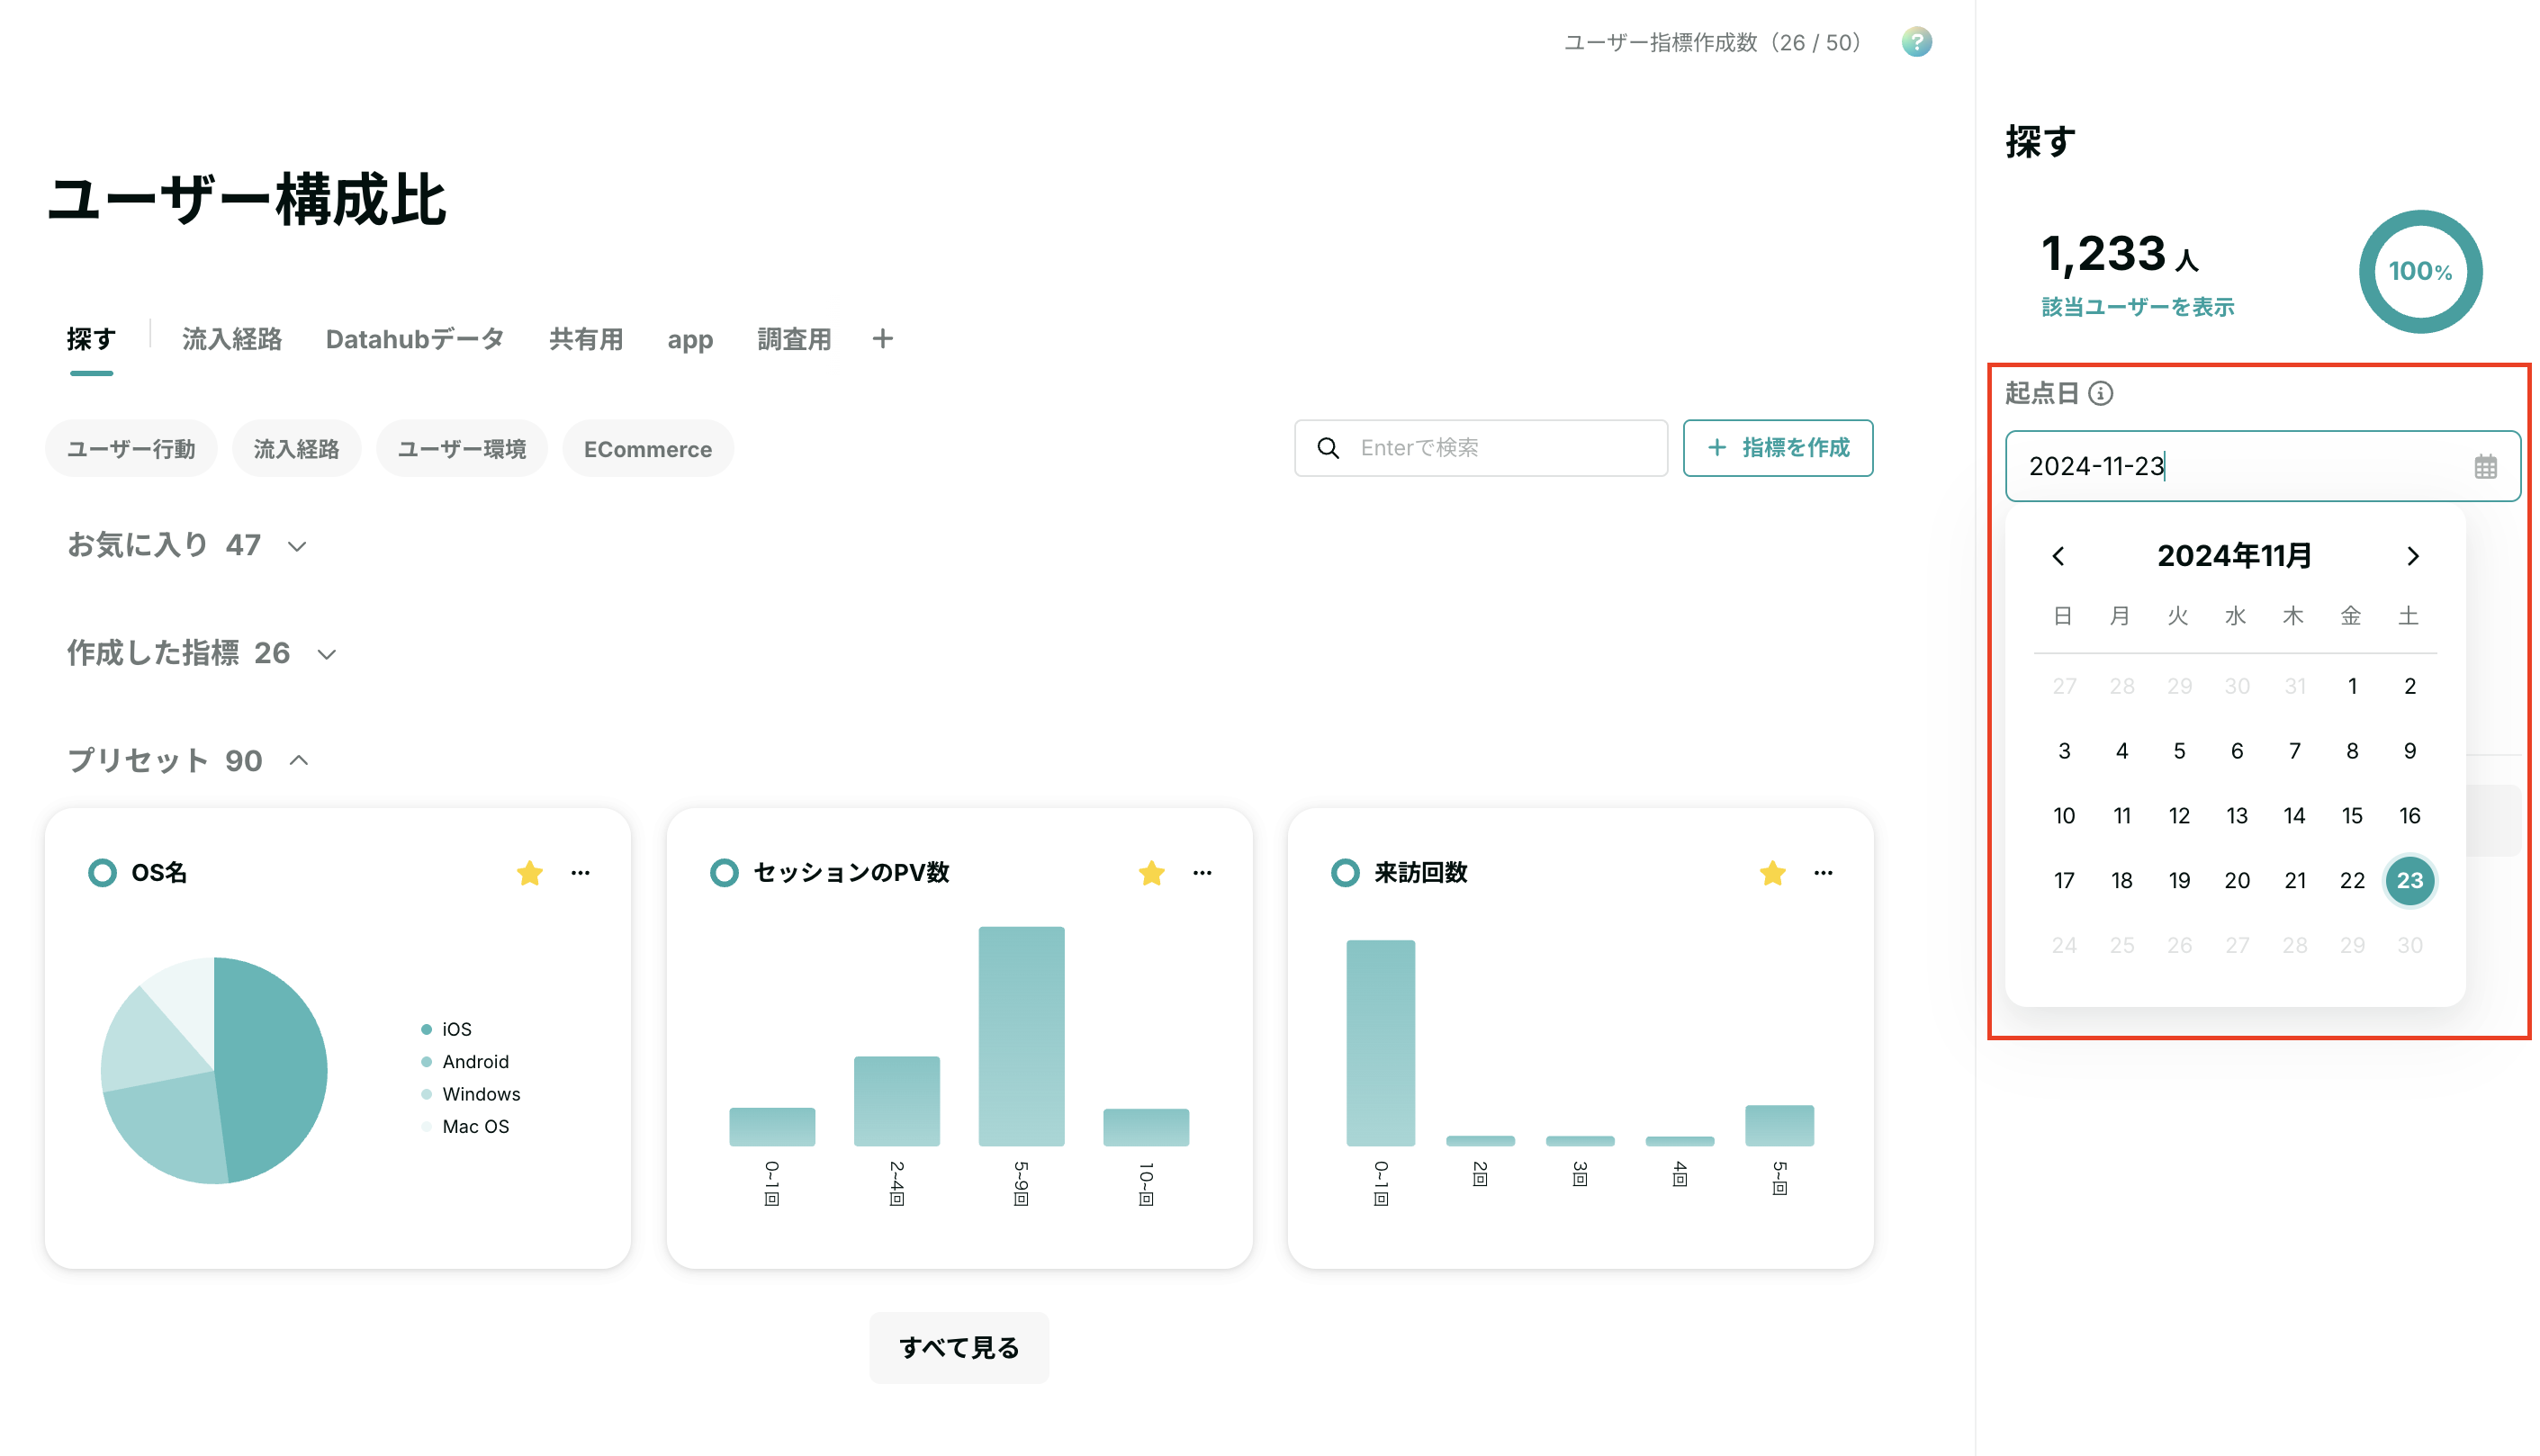
Task: Select the app tab
Action: [x=690, y=340]
